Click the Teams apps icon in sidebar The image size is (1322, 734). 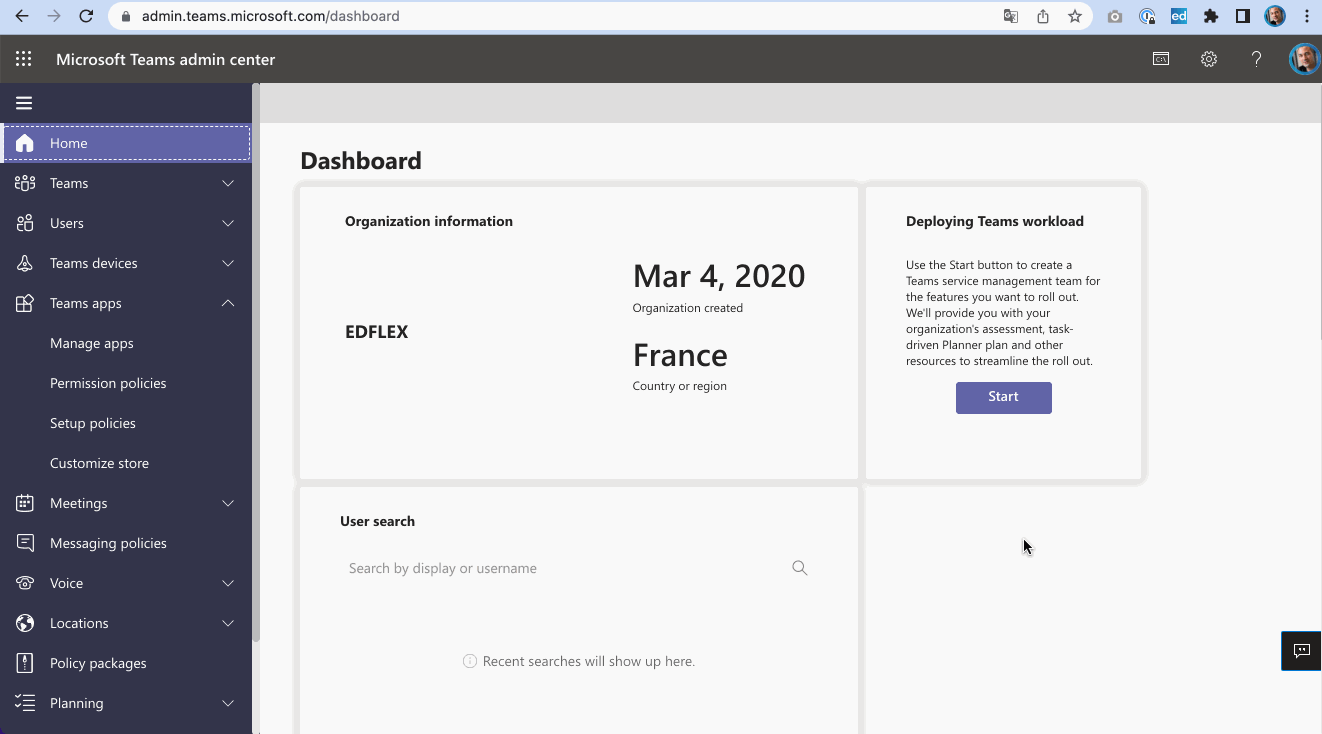coord(25,303)
